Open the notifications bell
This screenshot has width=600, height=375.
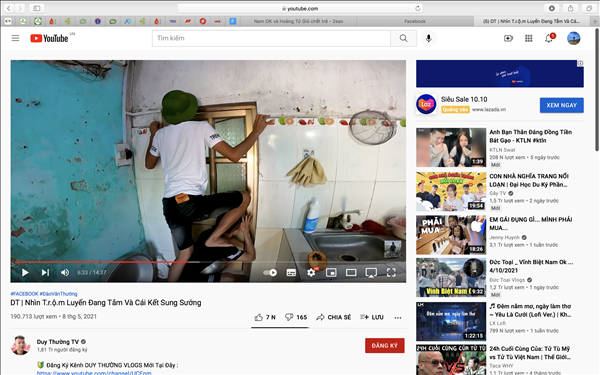[x=549, y=38]
